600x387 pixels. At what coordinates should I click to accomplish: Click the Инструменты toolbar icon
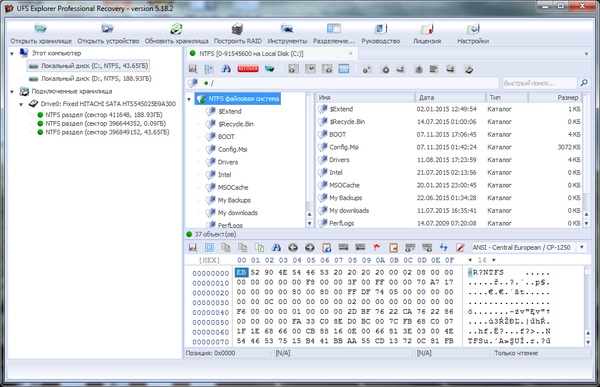287,29
